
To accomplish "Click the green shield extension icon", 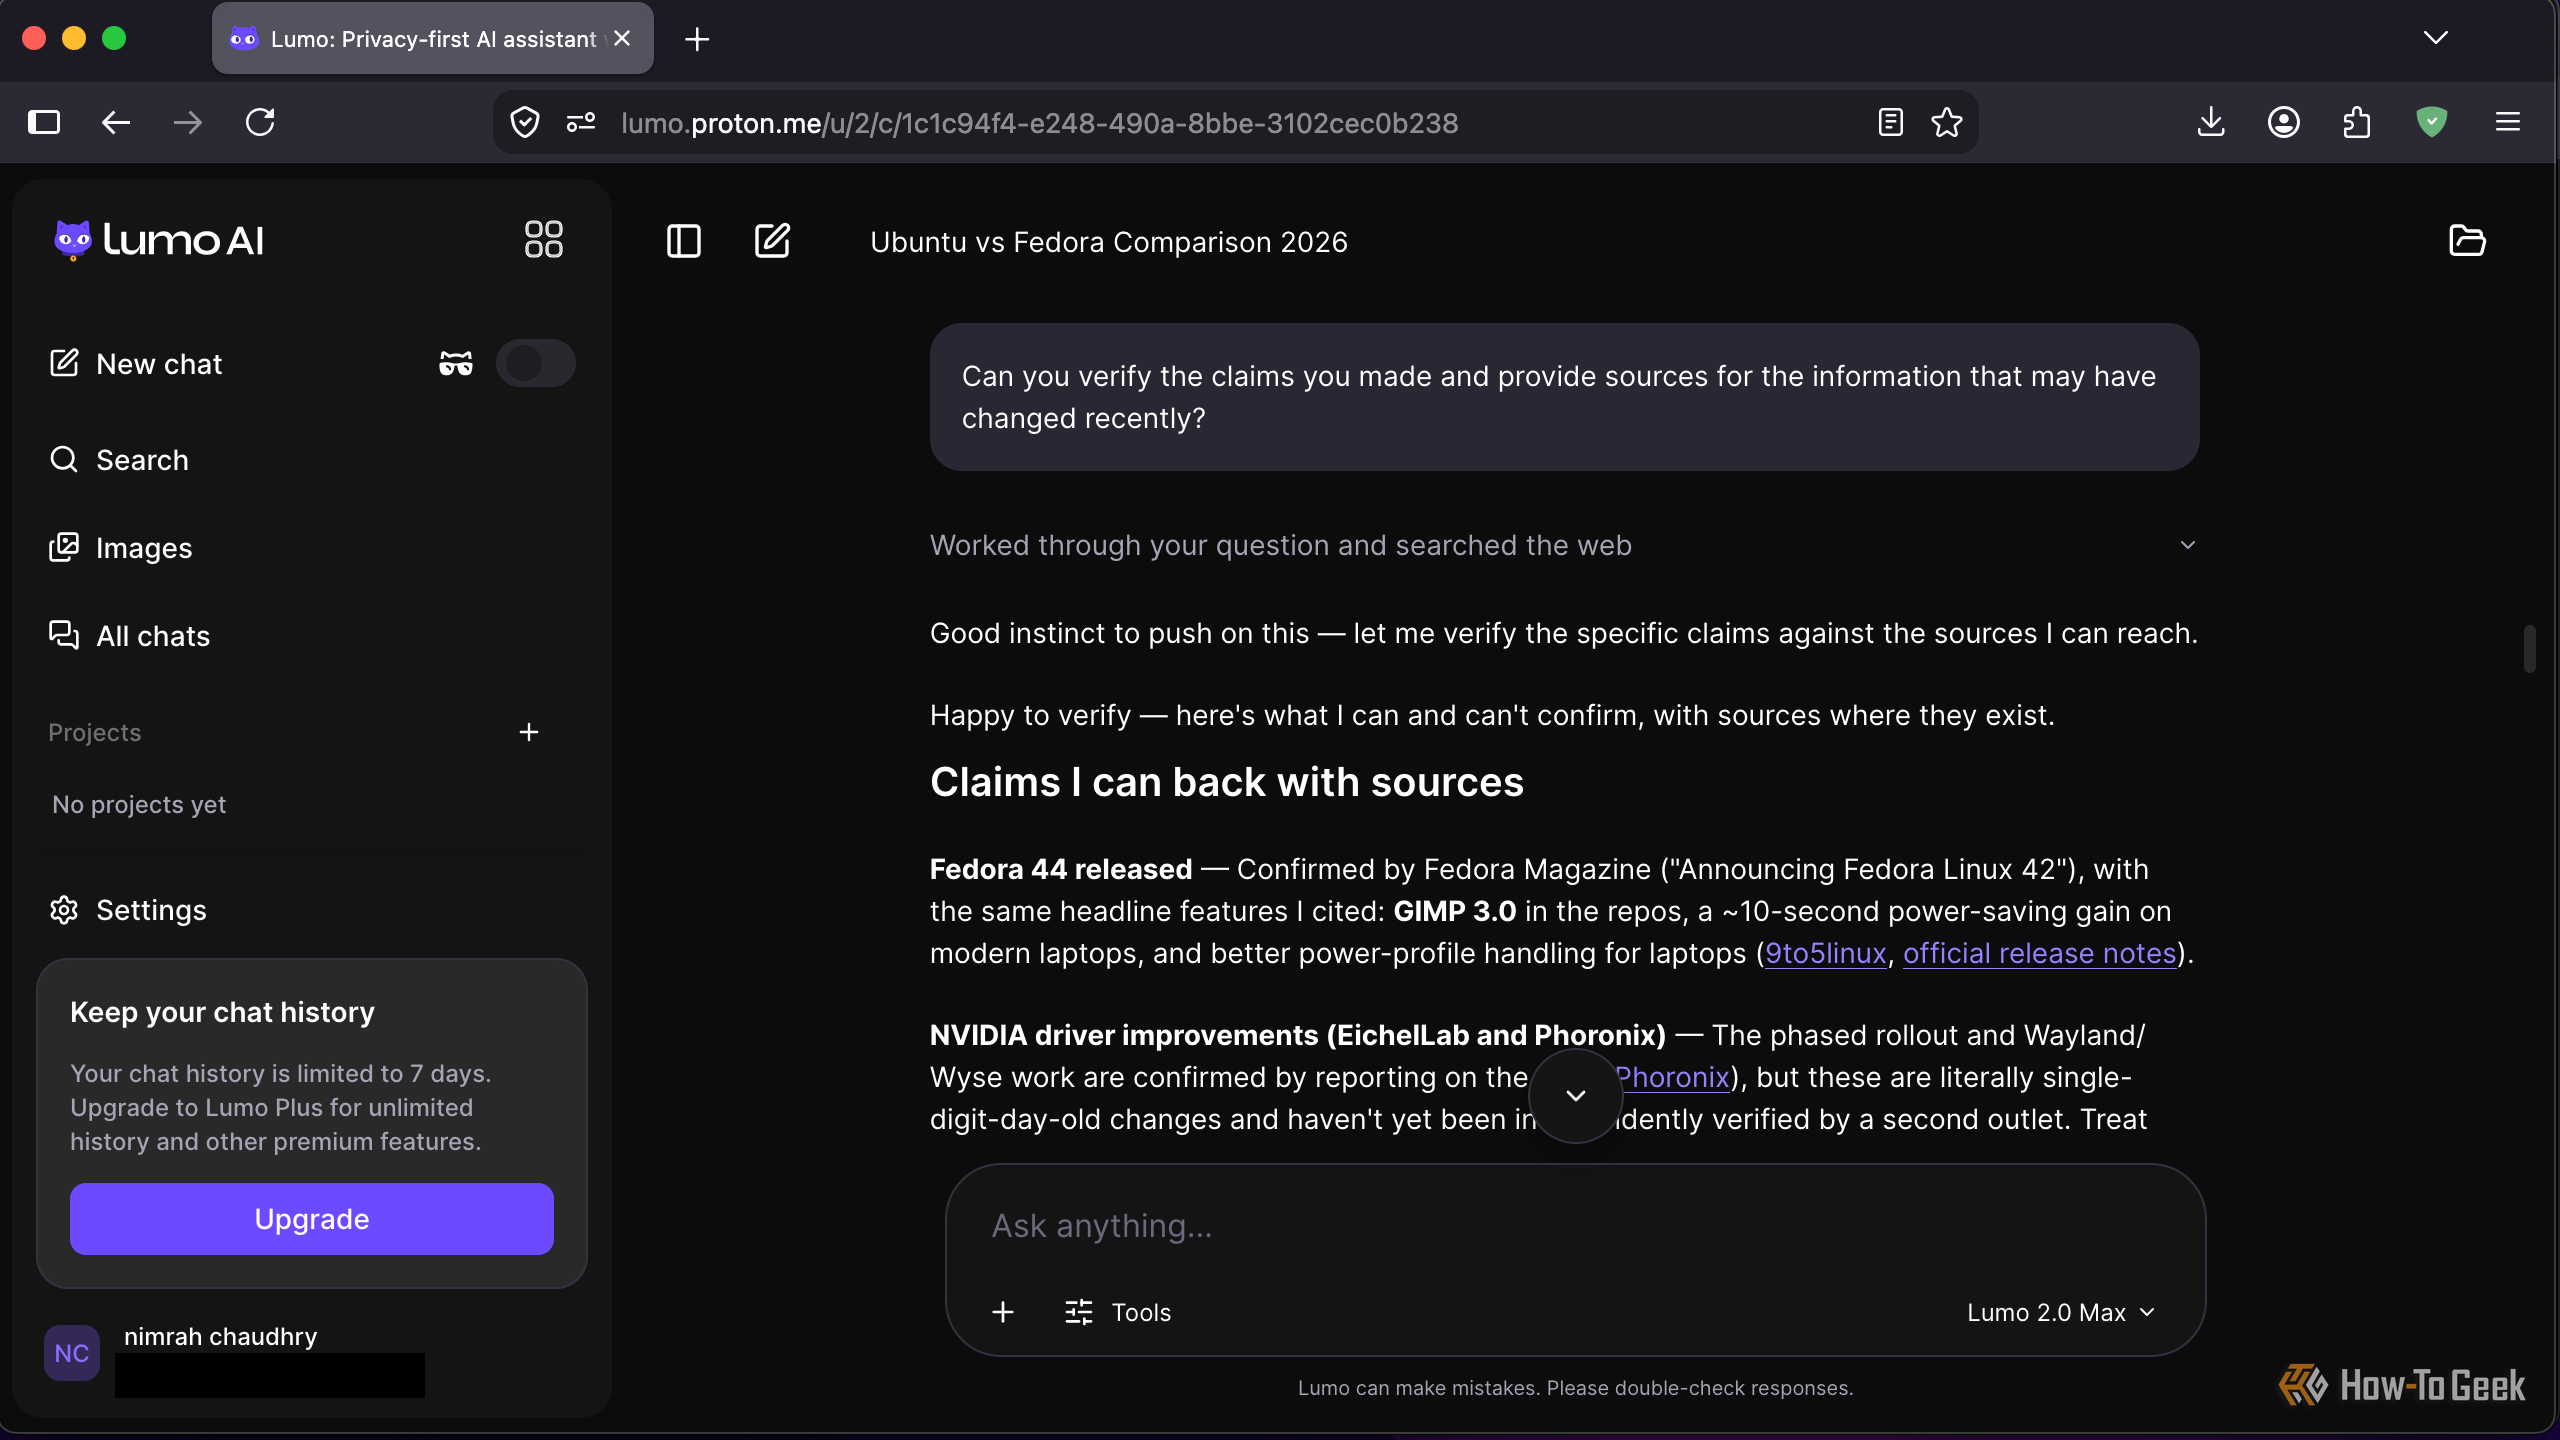I will click(2431, 122).
